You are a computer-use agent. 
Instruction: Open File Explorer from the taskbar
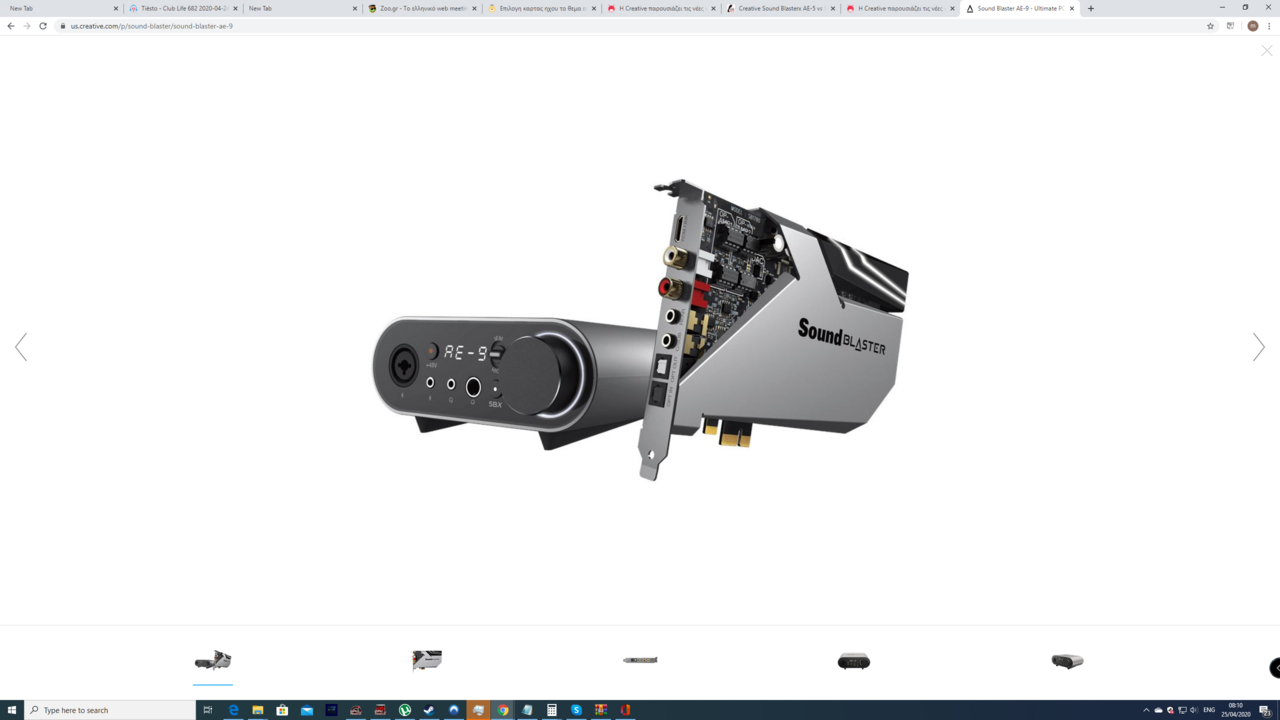point(258,710)
